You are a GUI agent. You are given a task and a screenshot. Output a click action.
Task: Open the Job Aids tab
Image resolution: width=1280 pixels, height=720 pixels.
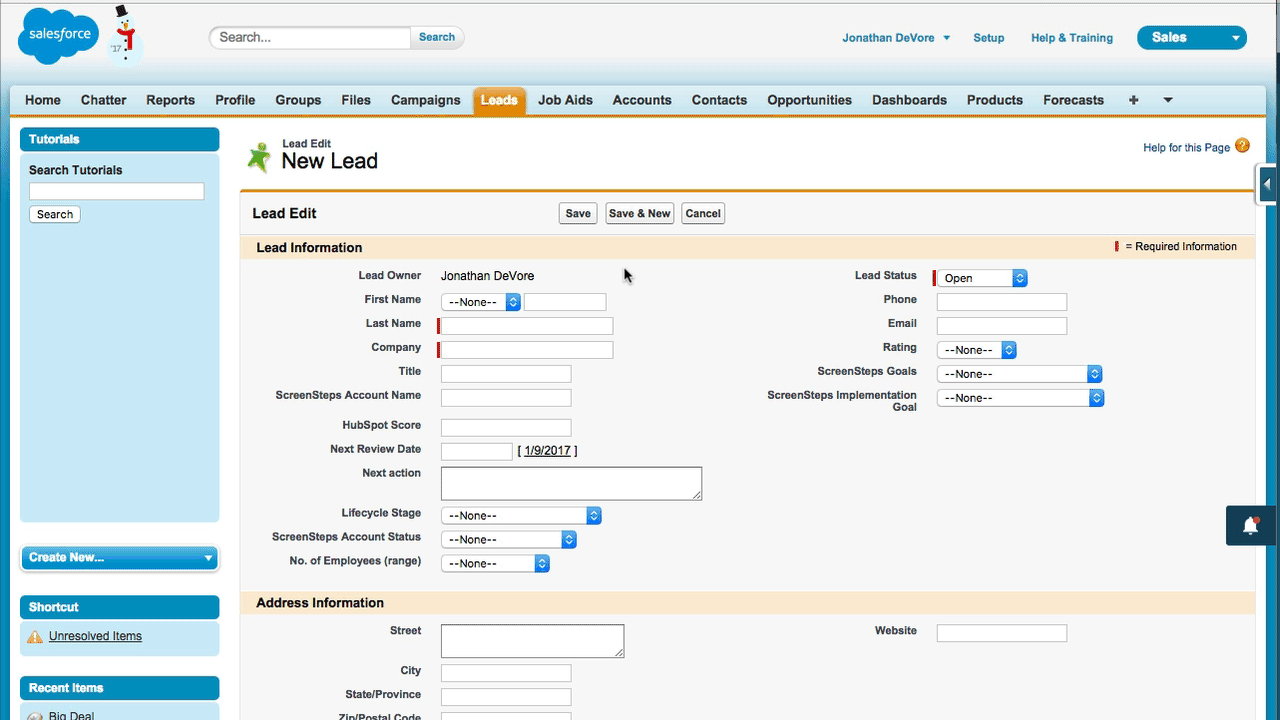565,100
